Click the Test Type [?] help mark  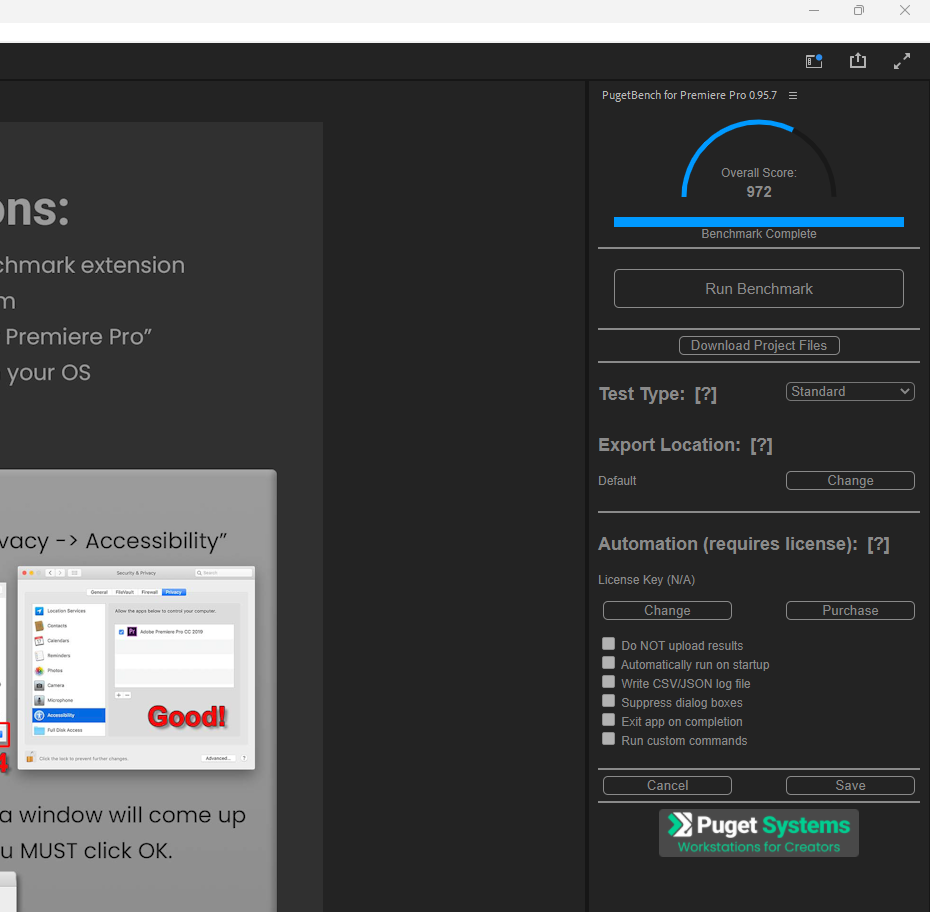tap(706, 394)
